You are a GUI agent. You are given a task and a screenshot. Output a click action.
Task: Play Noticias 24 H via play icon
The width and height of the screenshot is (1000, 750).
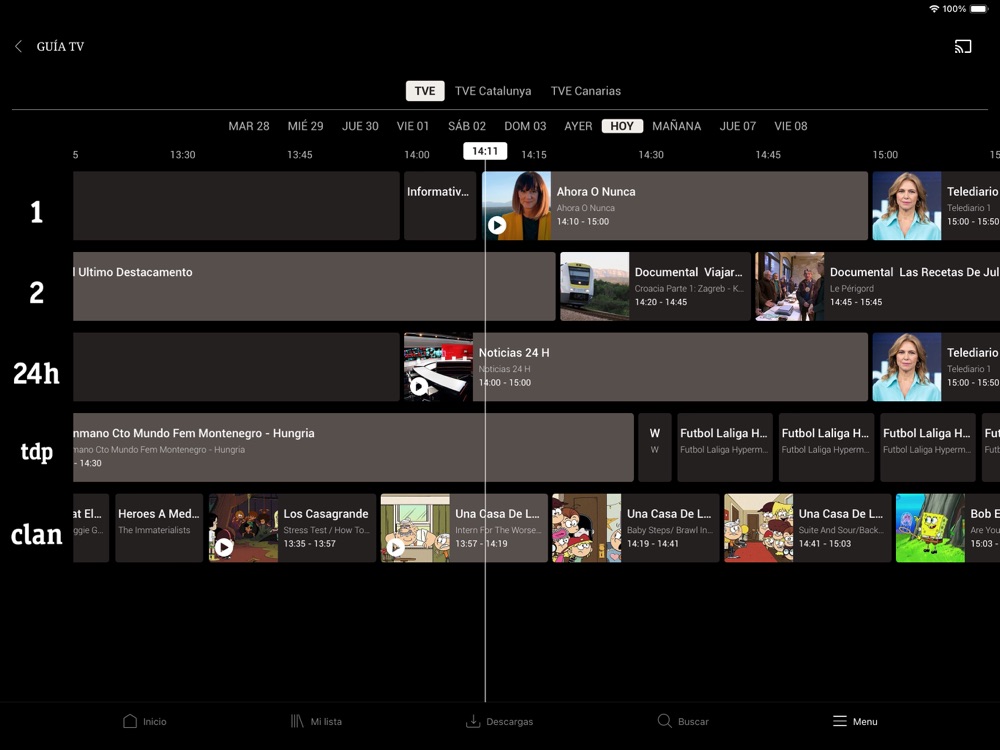point(418,386)
